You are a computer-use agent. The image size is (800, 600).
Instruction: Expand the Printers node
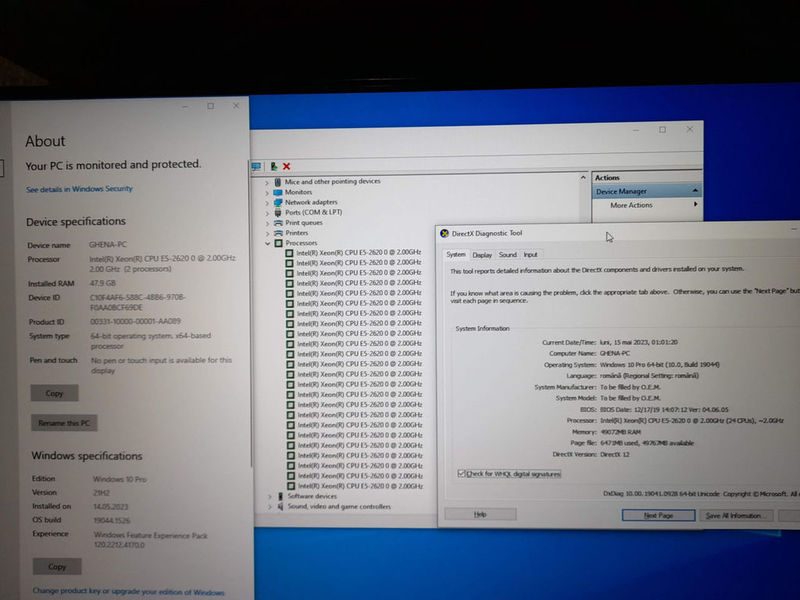(267, 234)
